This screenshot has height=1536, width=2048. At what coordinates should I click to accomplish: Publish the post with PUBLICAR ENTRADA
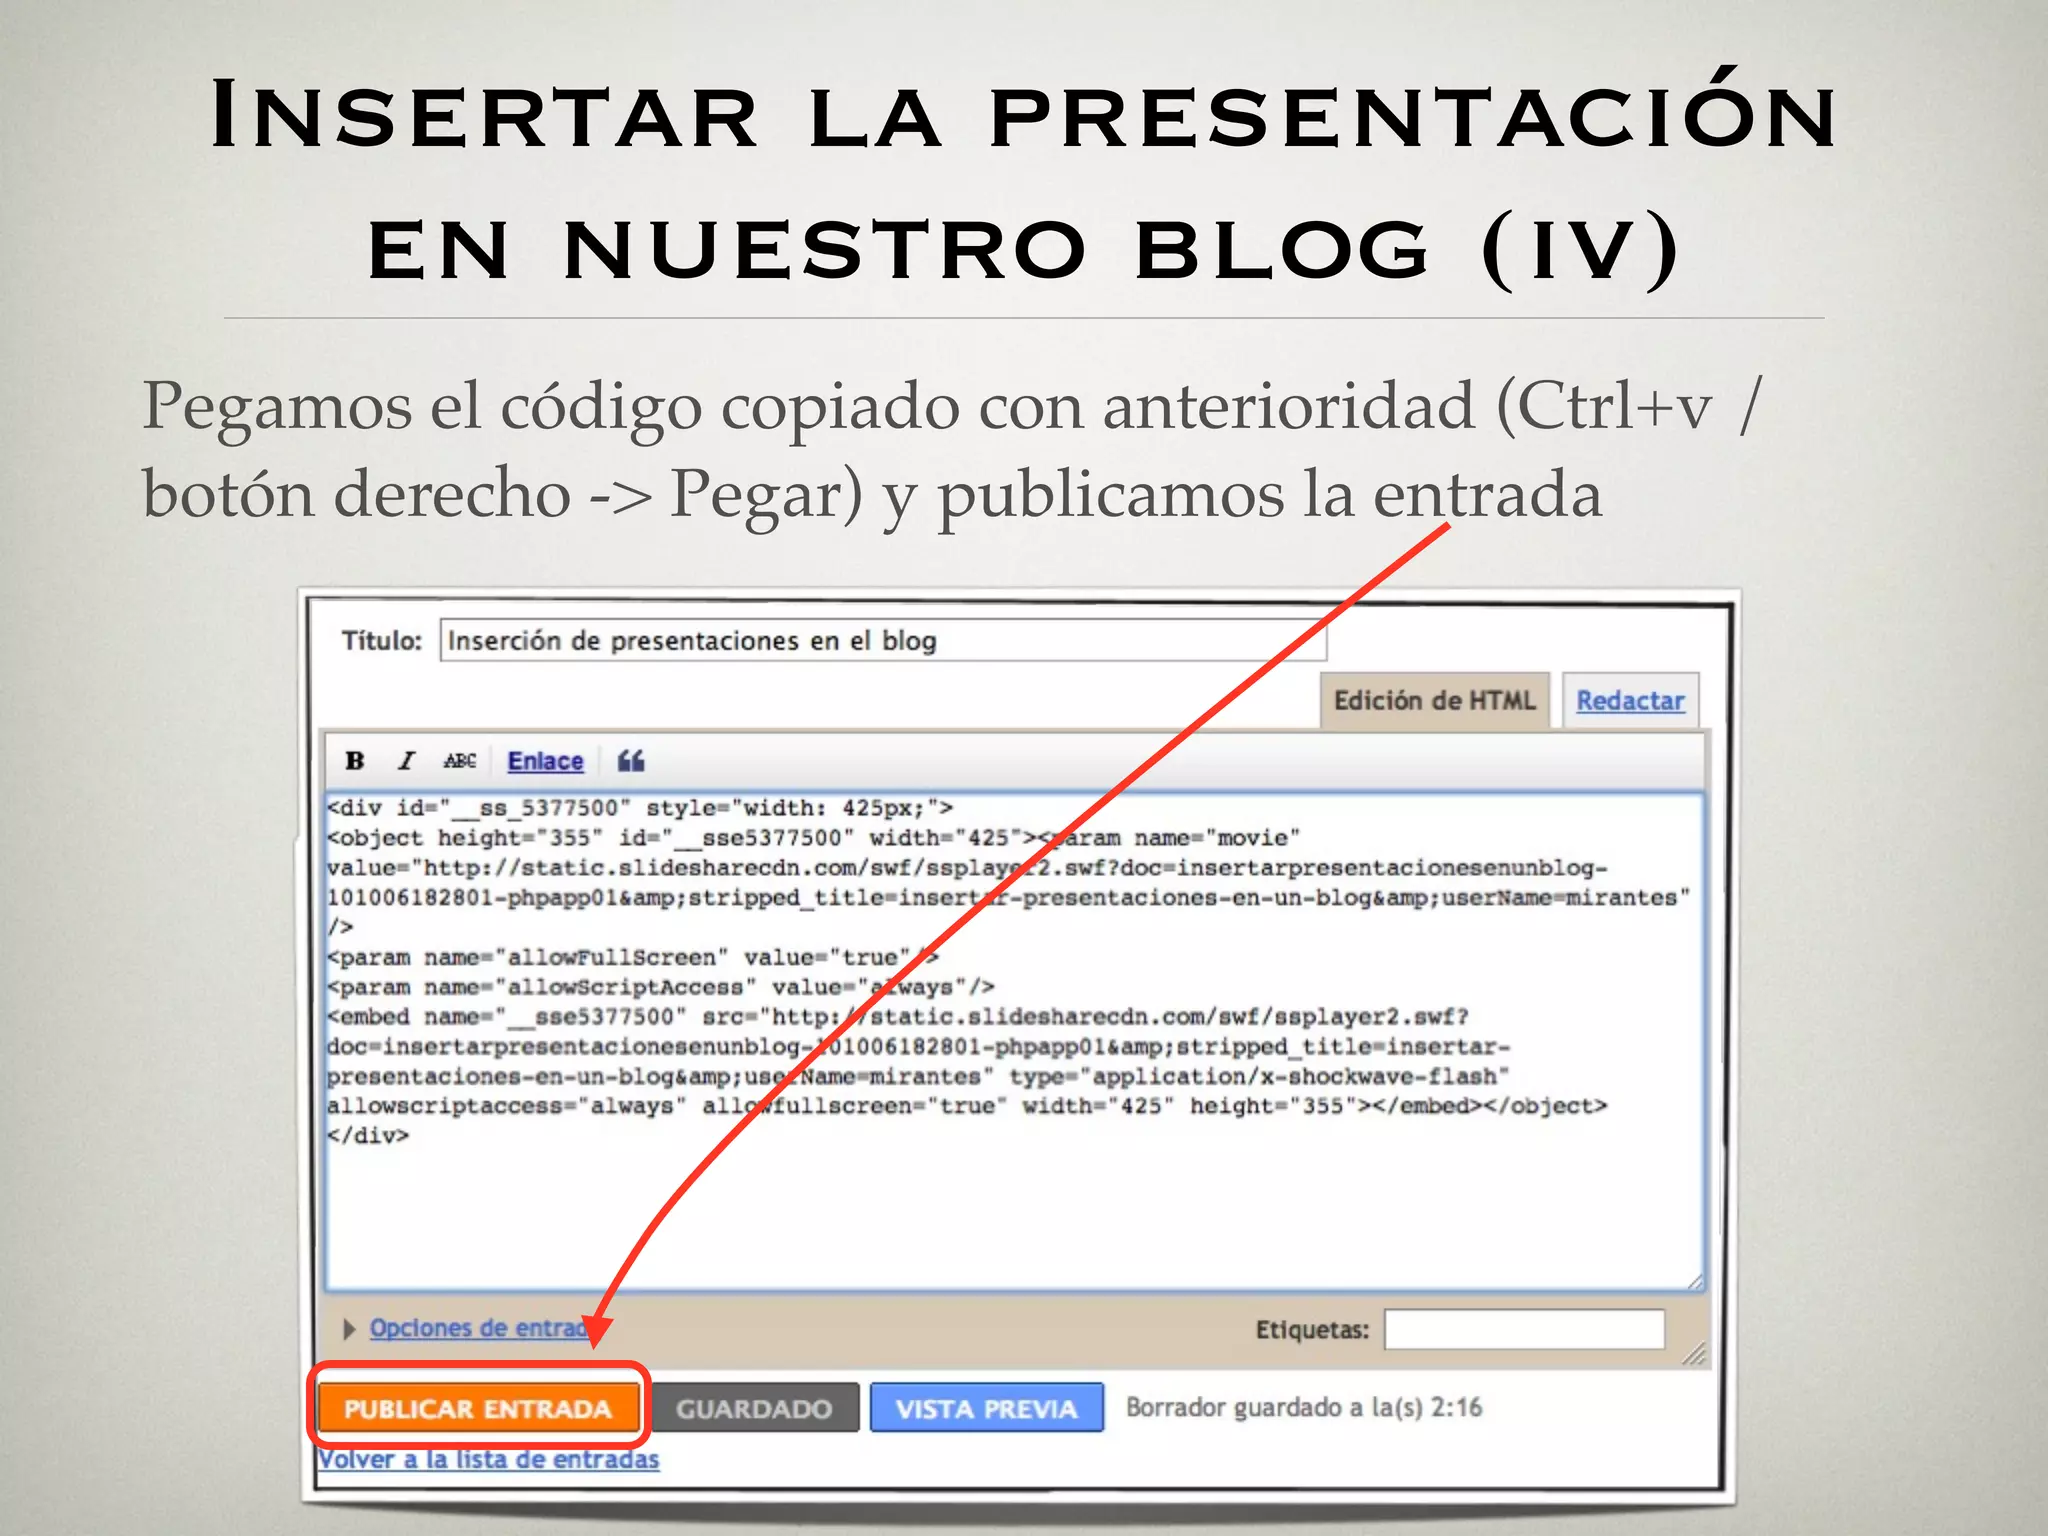tap(478, 1408)
